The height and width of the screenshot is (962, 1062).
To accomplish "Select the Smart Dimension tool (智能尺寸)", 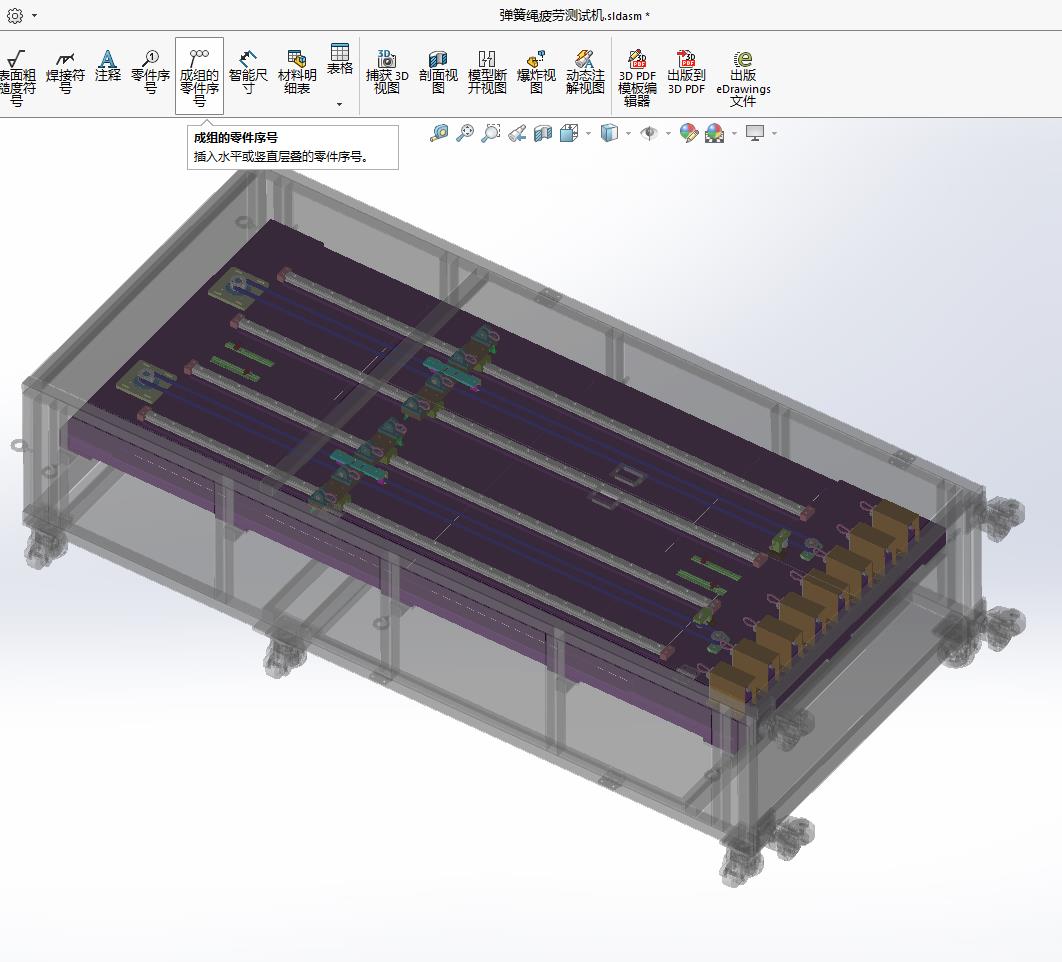I will (x=248, y=72).
